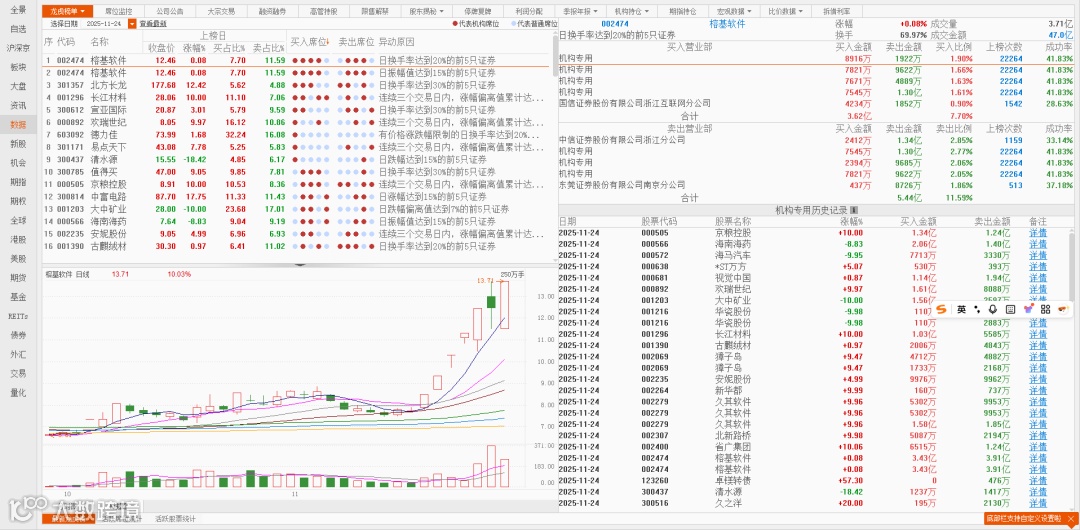Switch to 融资融券 tab
Screen dimensions: 1080x530
click(x=272, y=12)
